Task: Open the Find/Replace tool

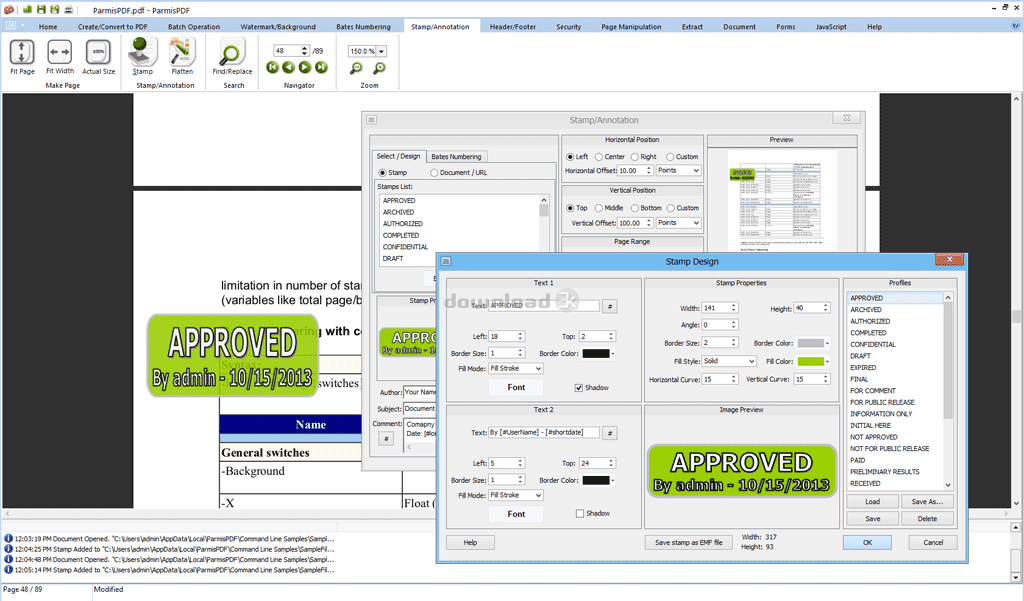Action: pos(232,53)
